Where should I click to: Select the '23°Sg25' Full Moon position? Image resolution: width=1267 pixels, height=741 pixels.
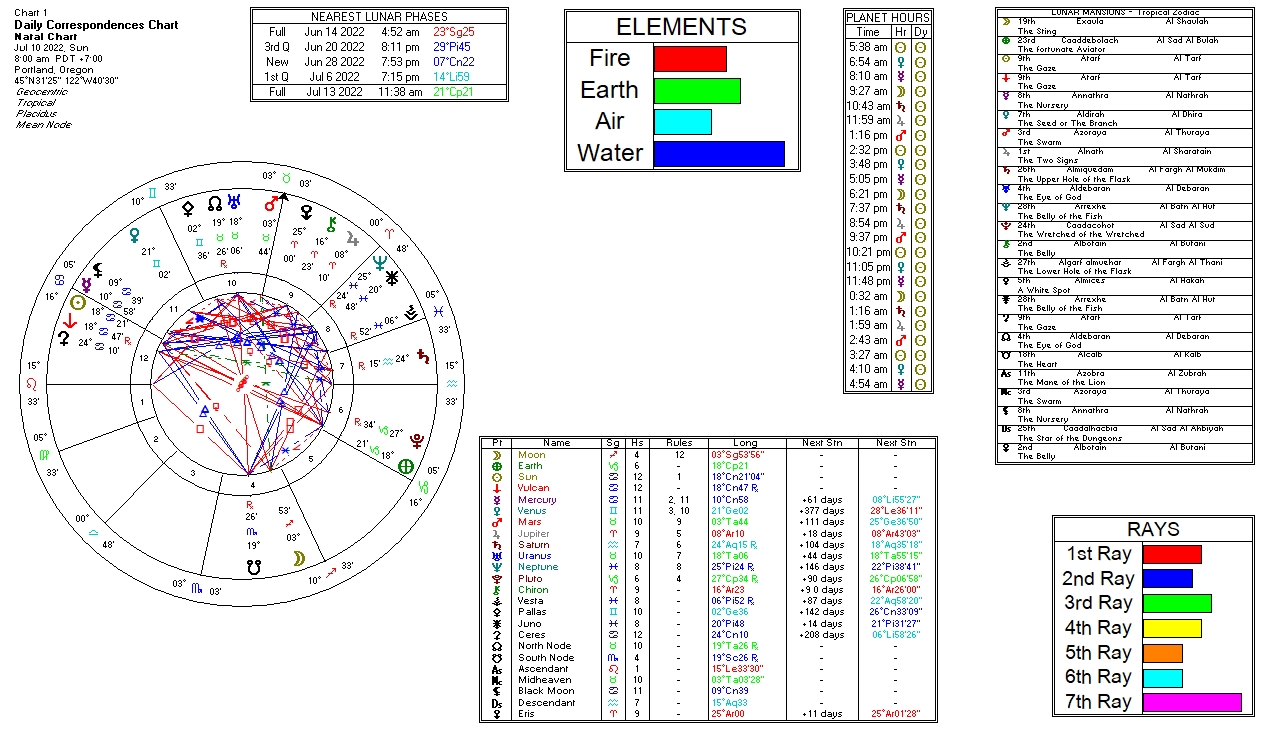(x=454, y=32)
